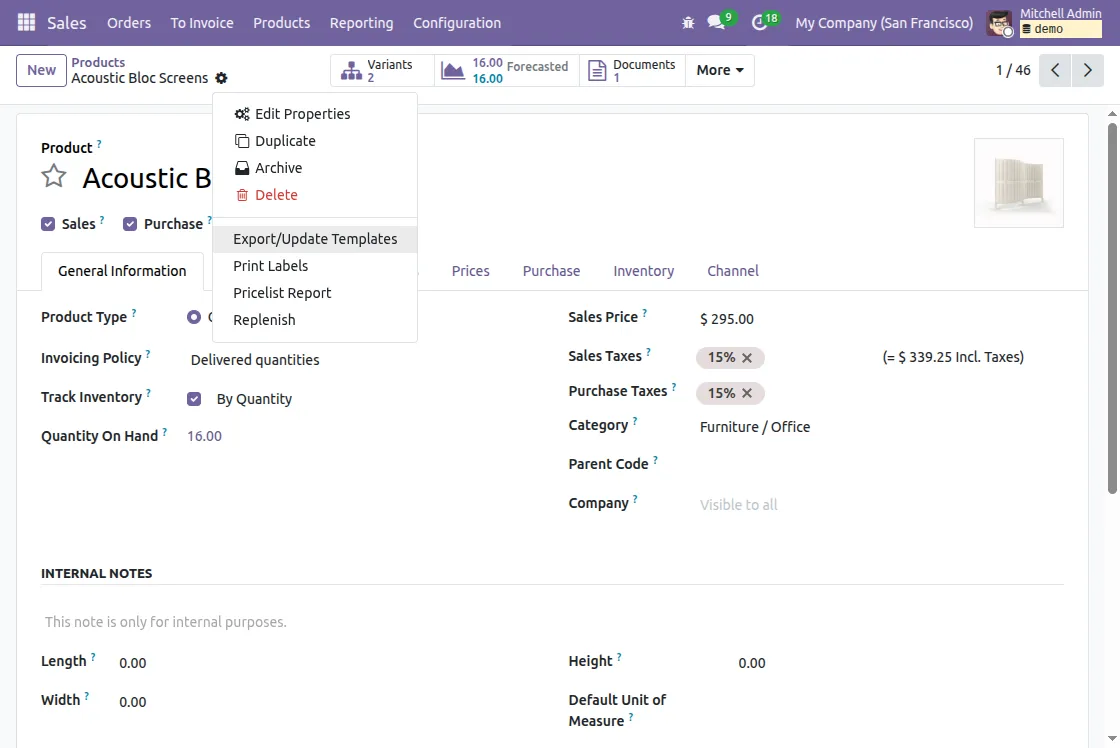The width and height of the screenshot is (1120, 748).
Task: Select Duplicate from the cog menu
Action: 284,140
